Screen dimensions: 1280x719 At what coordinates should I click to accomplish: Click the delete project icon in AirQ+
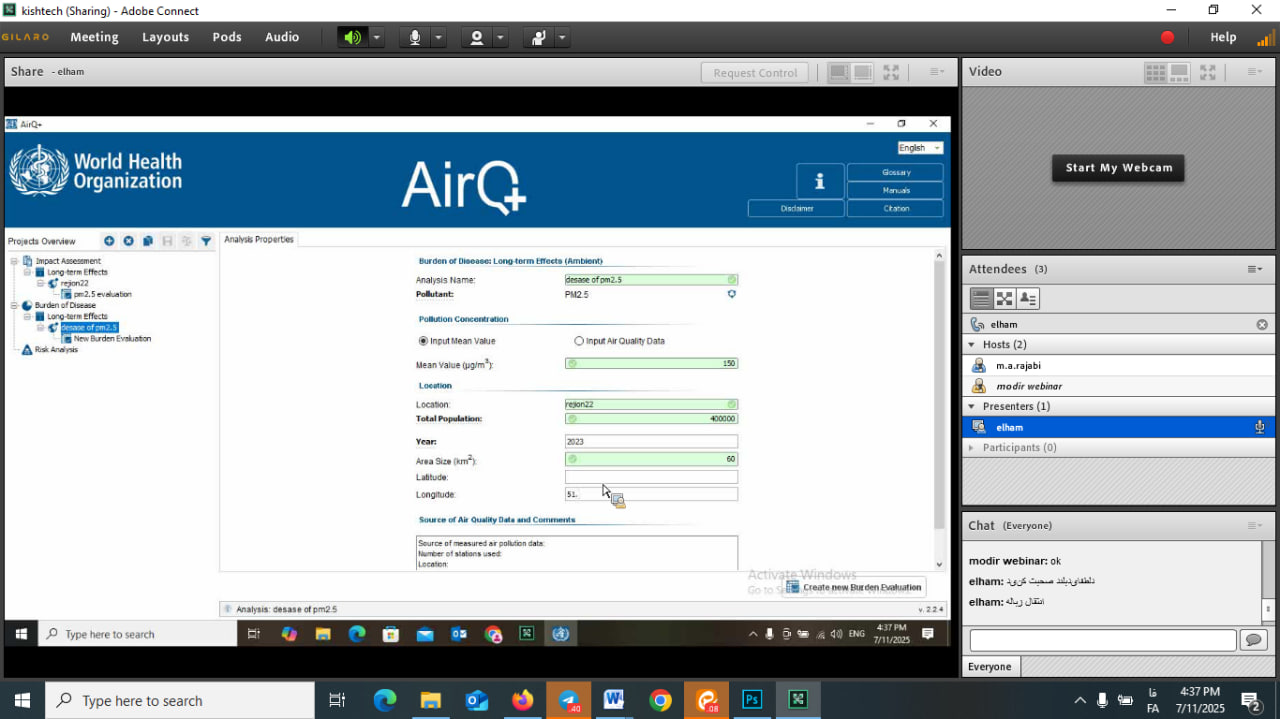point(128,241)
